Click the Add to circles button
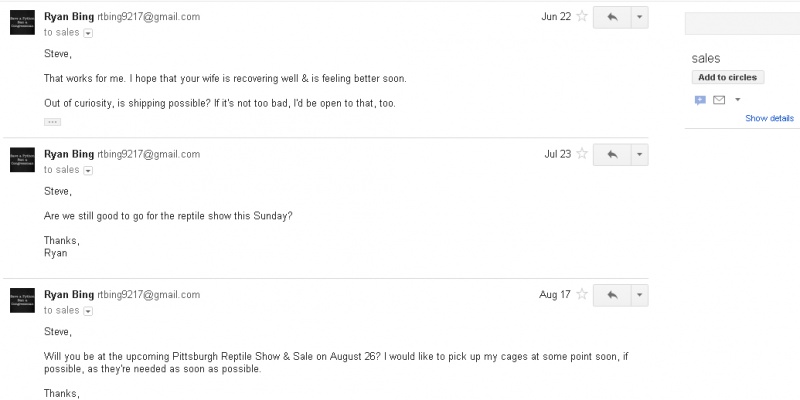The height and width of the screenshot is (400, 800). click(728, 78)
